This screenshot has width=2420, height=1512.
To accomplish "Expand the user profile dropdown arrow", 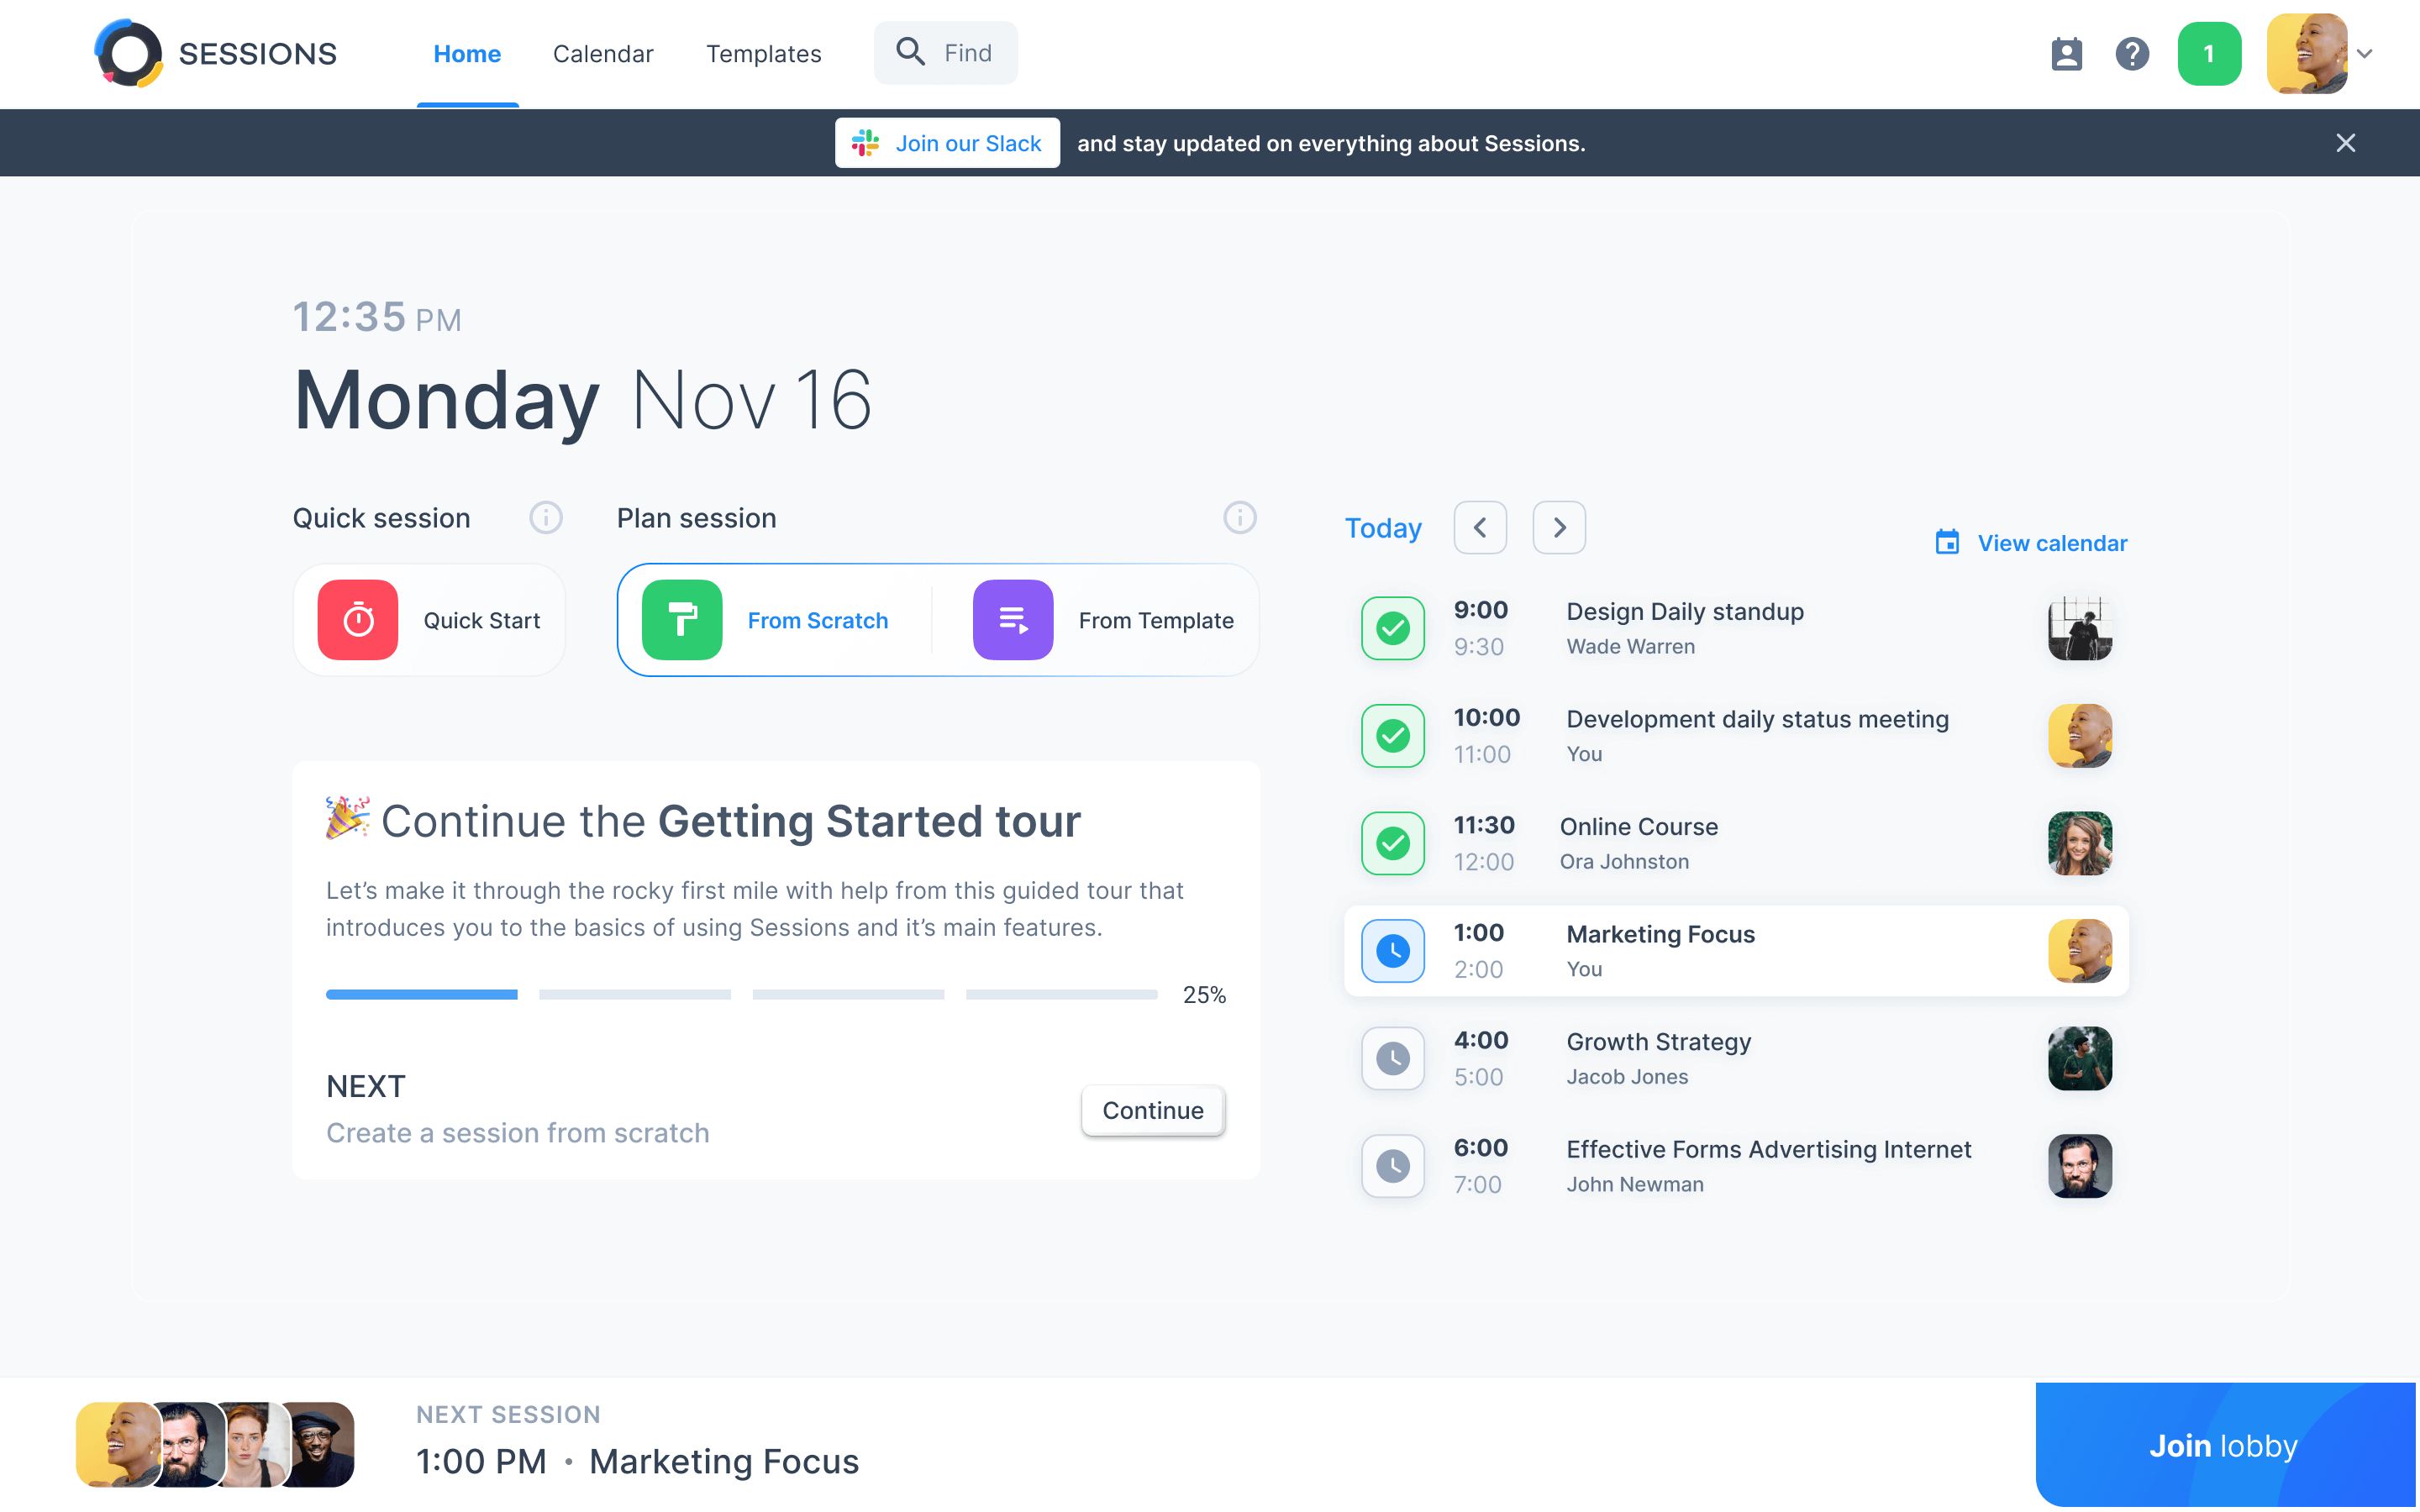I will [2364, 54].
